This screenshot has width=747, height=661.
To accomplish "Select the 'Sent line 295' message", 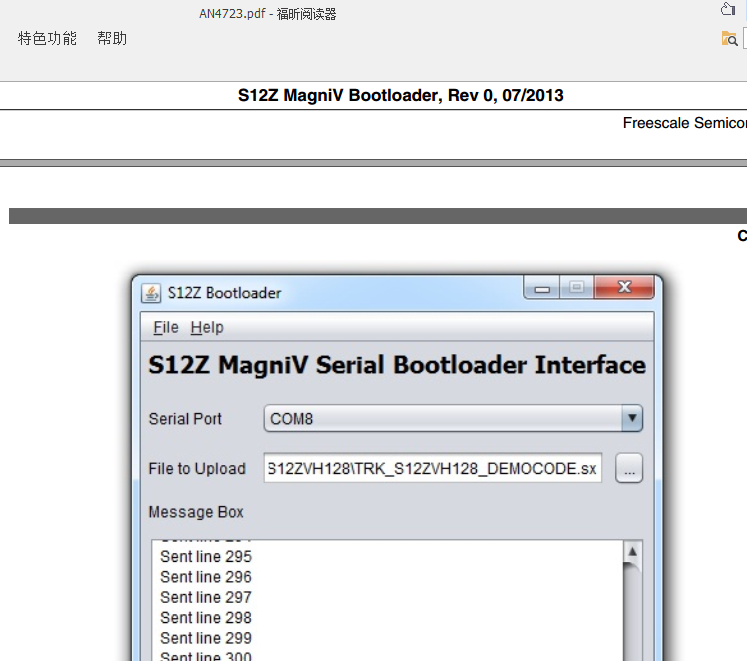I will click(206, 556).
